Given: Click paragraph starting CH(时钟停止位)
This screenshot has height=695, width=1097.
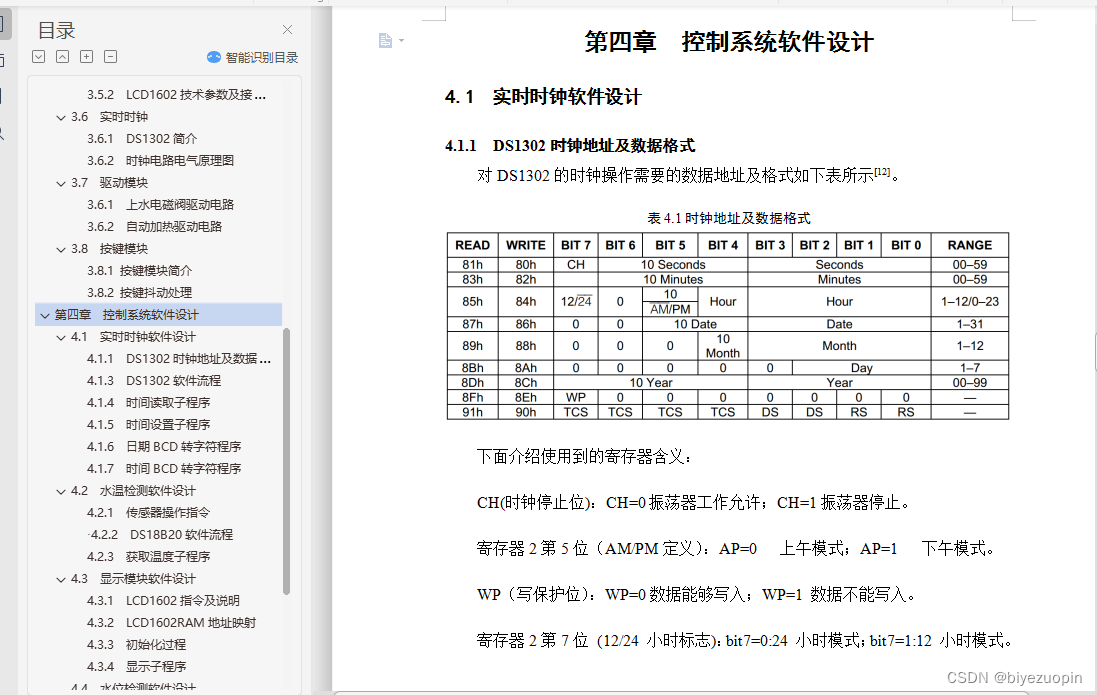Looking at the screenshot, I should pyautogui.click(x=693, y=503).
